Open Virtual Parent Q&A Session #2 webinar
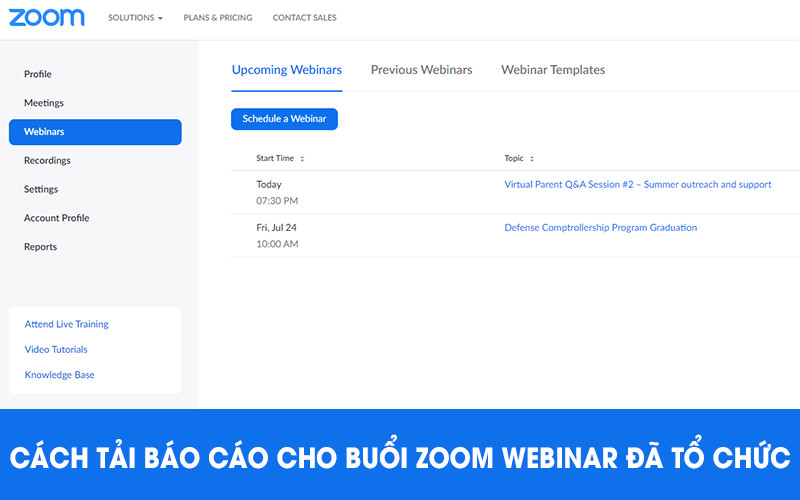This screenshot has width=800, height=500. coord(638,185)
